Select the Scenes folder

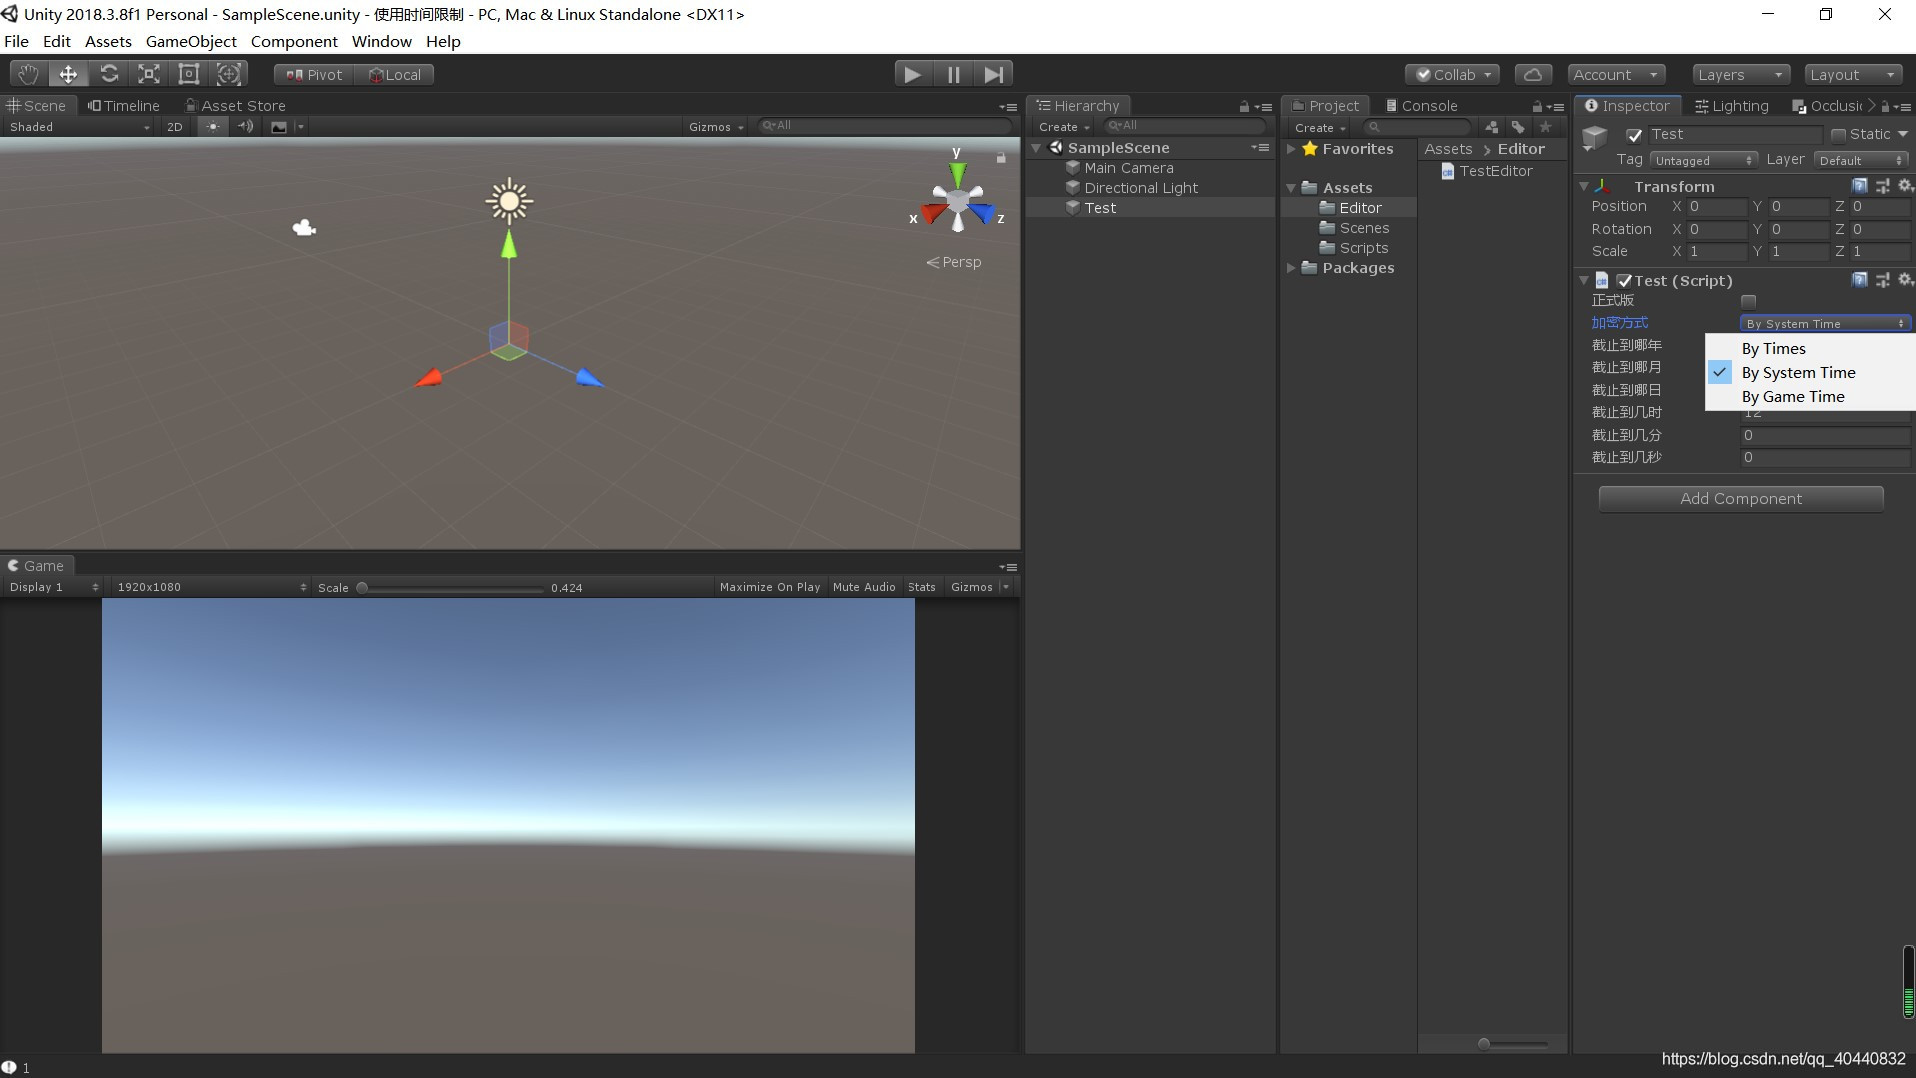click(1364, 228)
